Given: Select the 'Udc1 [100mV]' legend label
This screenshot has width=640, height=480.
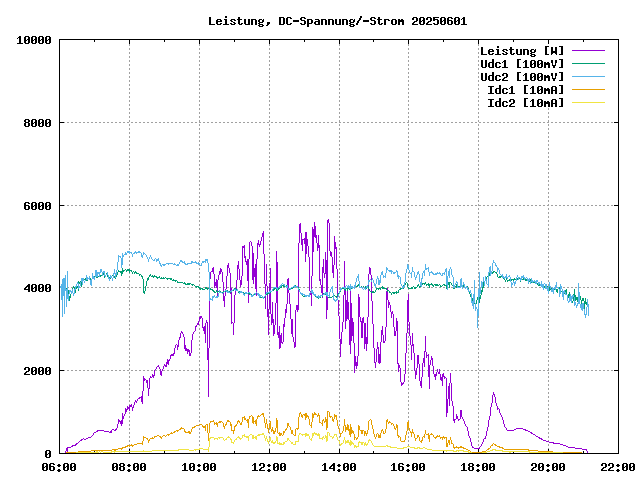Looking at the screenshot, I should coord(521,64).
